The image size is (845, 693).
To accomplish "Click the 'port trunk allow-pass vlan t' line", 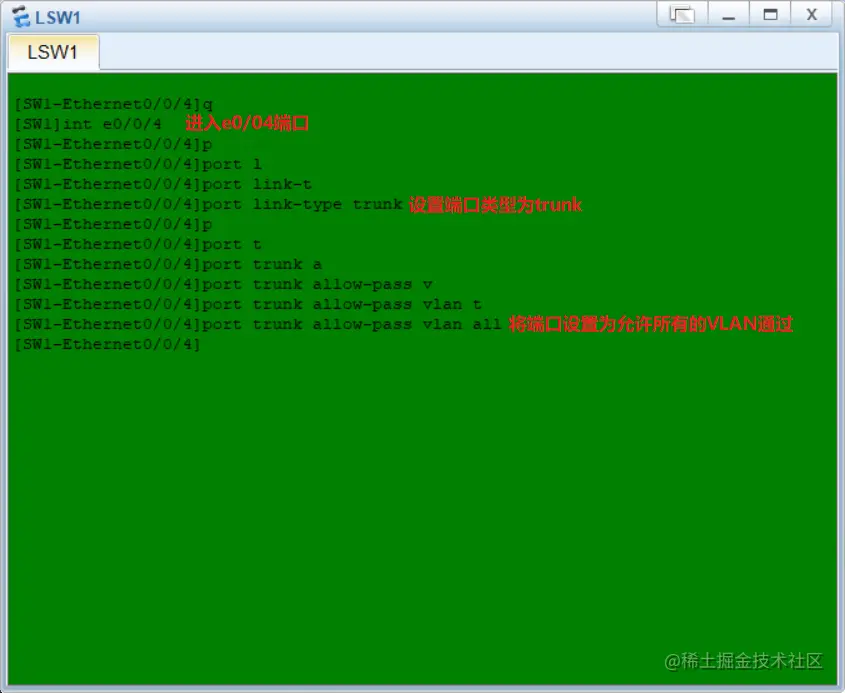I will 248,304.
